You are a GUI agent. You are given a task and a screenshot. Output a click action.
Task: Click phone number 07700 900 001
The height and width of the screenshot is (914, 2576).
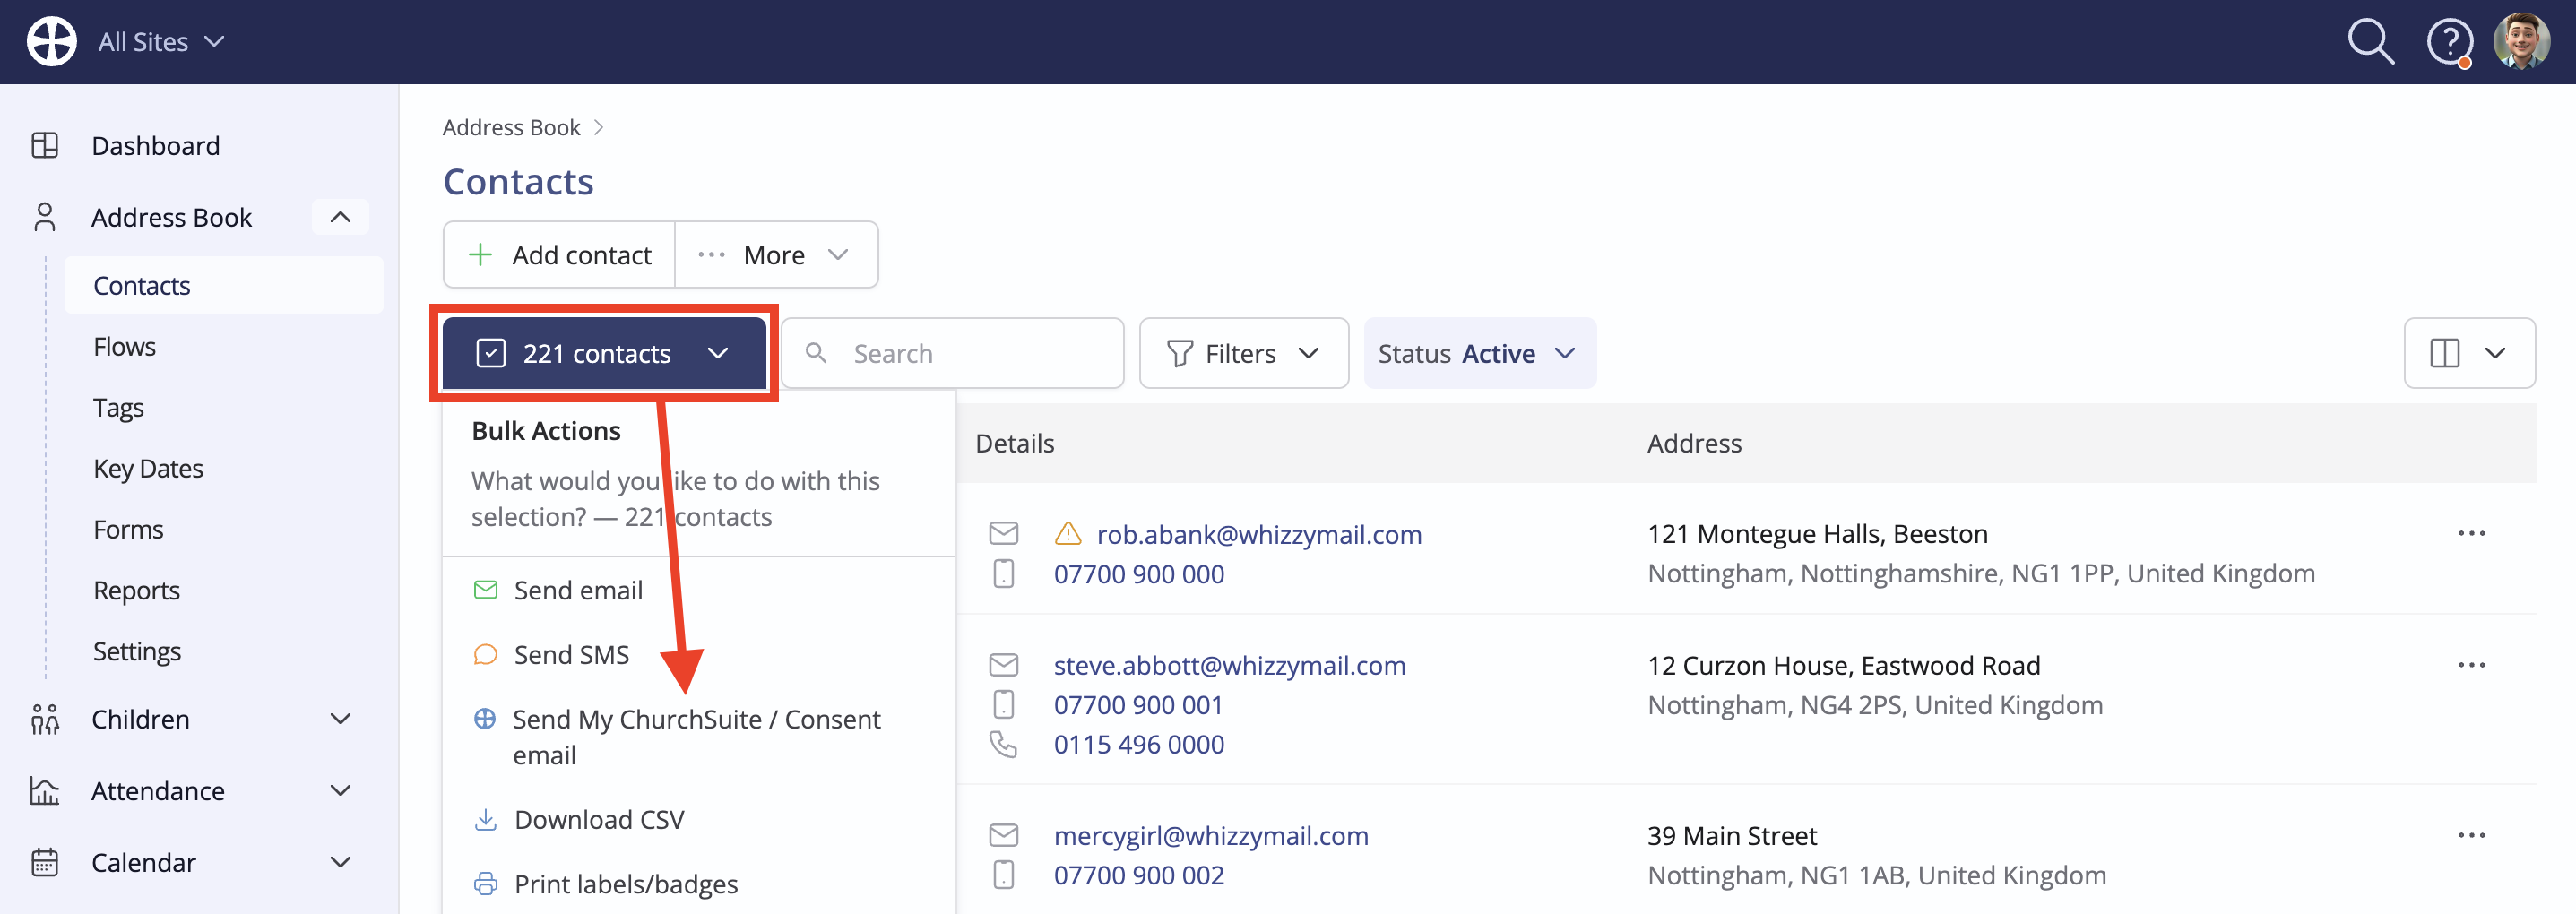click(1138, 705)
